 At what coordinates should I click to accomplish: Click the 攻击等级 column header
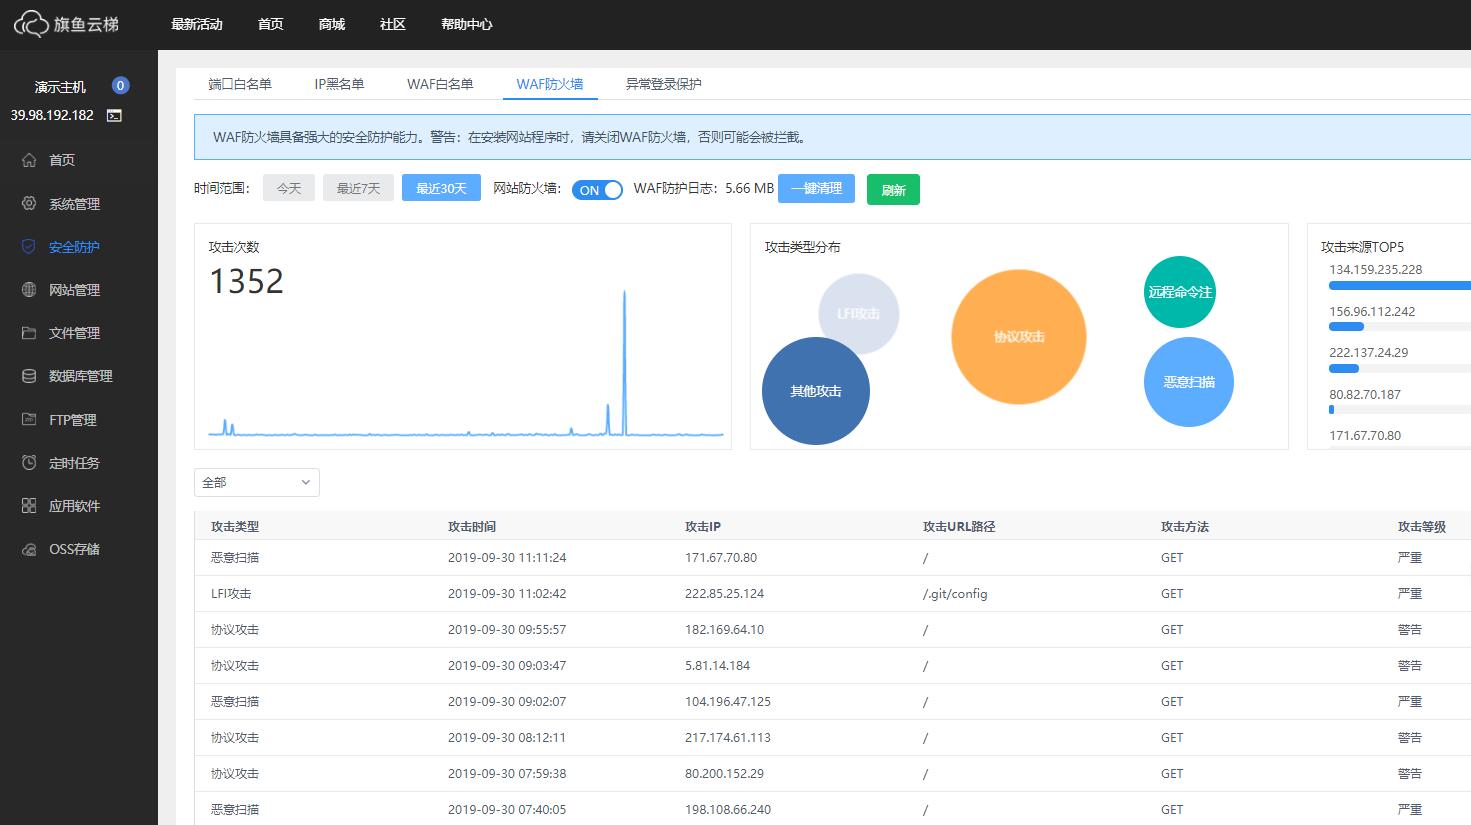[x=1422, y=526]
